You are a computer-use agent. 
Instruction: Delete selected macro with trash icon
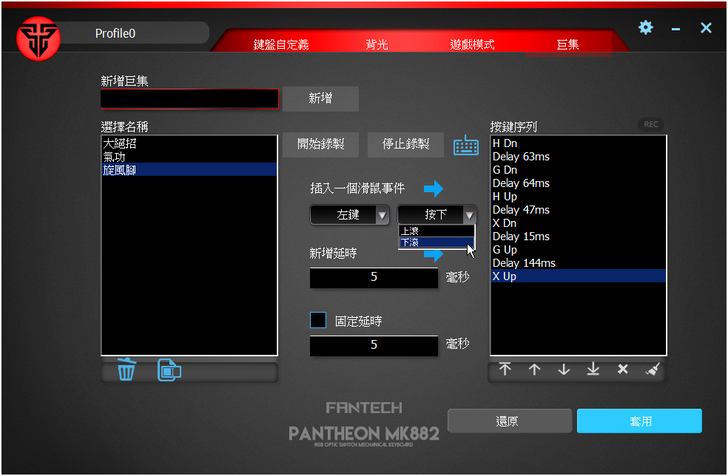coord(126,370)
